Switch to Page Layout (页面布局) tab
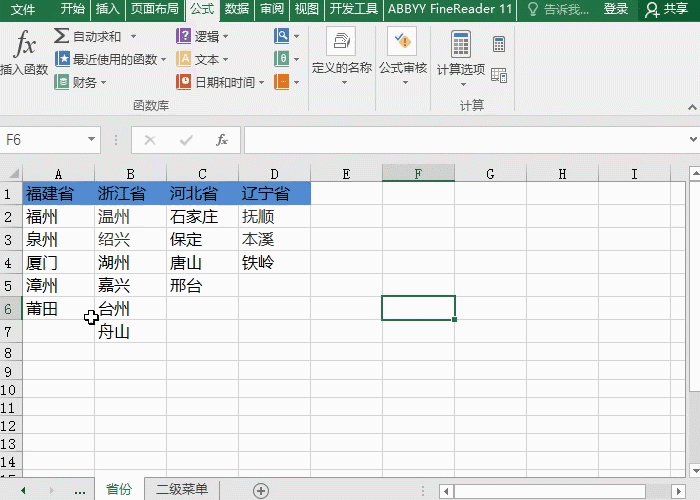Screen dimensions: 700x500 tap(154, 9)
